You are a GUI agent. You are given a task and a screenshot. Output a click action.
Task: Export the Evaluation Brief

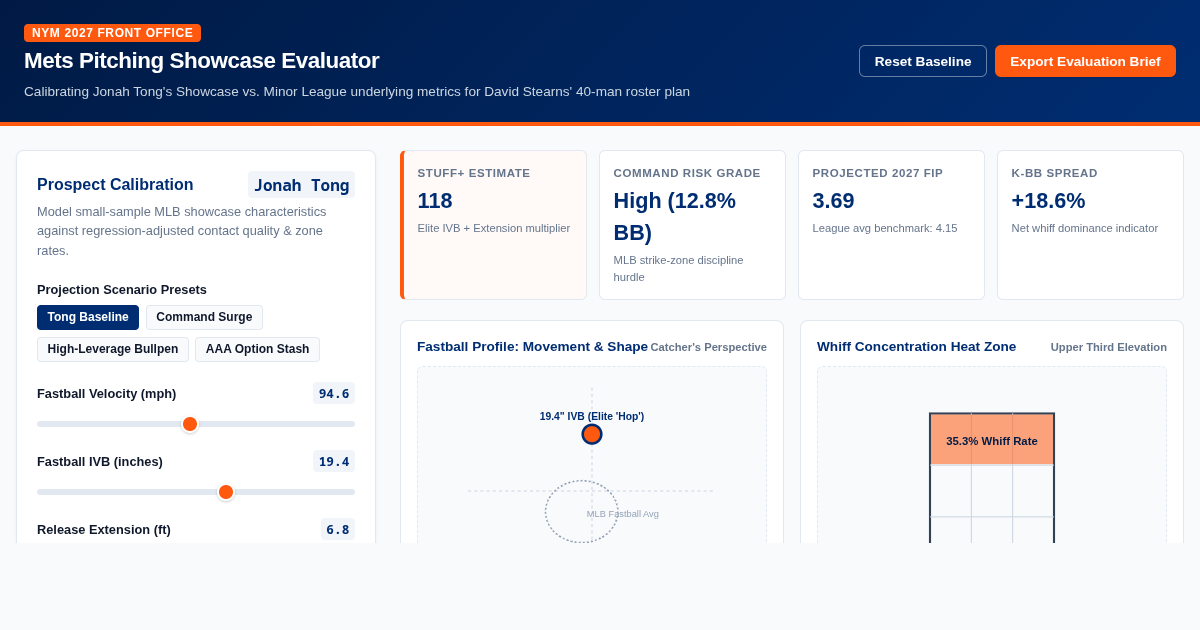pos(1085,61)
